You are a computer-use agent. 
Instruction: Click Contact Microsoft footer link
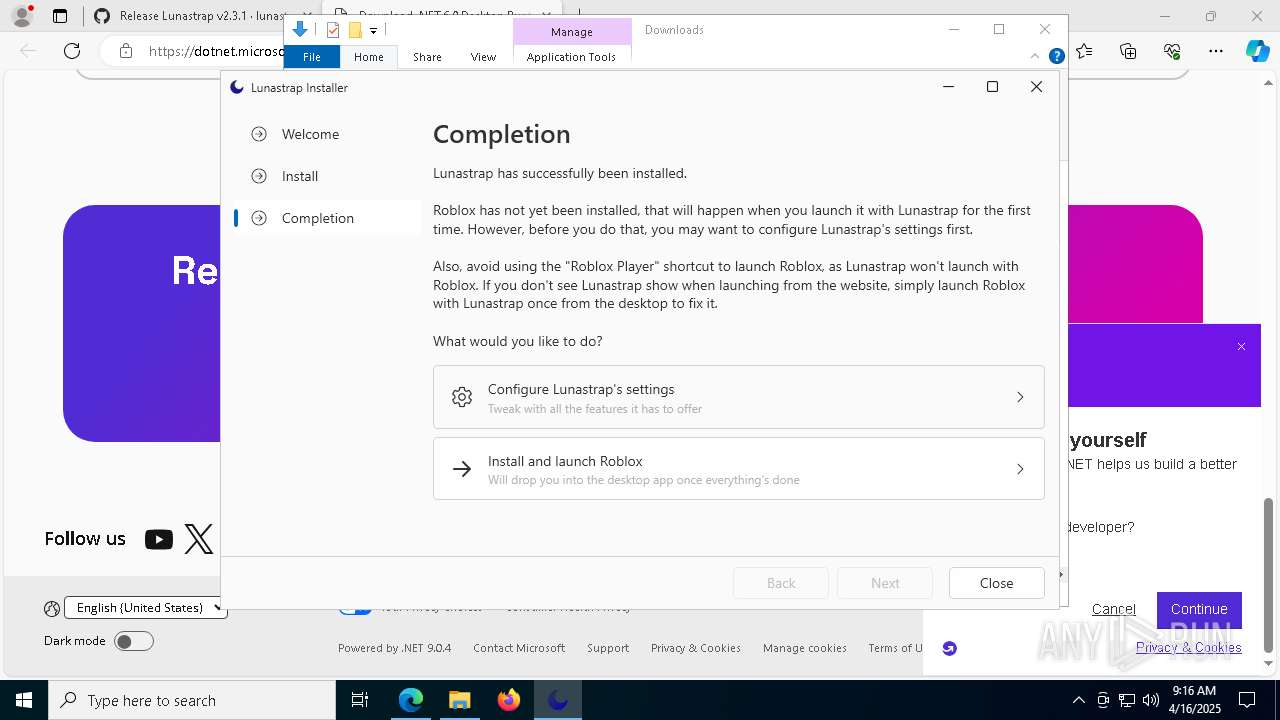tap(519, 648)
